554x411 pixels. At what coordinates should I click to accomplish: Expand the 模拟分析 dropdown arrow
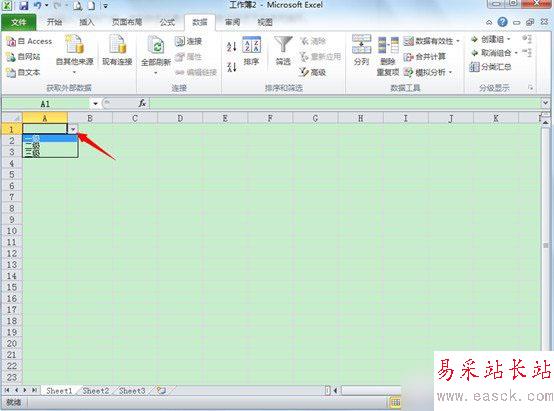click(450, 72)
